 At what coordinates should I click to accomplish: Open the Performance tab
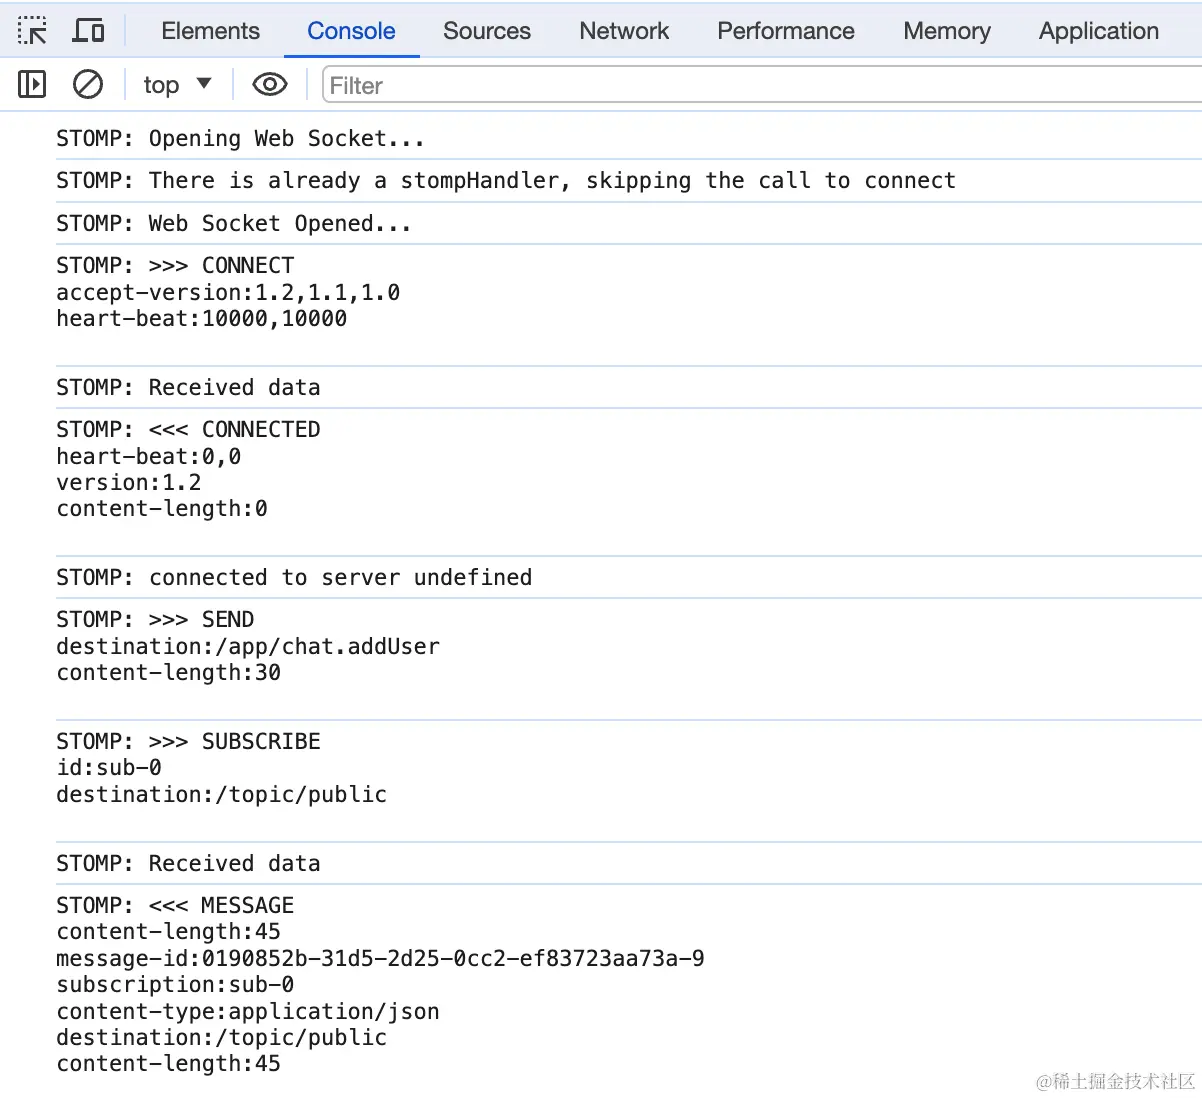pos(786,31)
